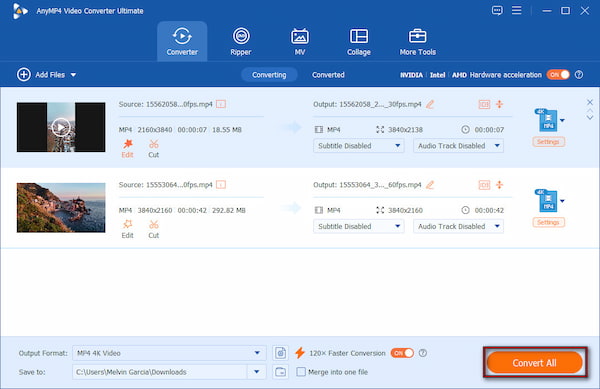The width and height of the screenshot is (600, 389).
Task: Open Settings for 15553064 output
Action: (548, 222)
